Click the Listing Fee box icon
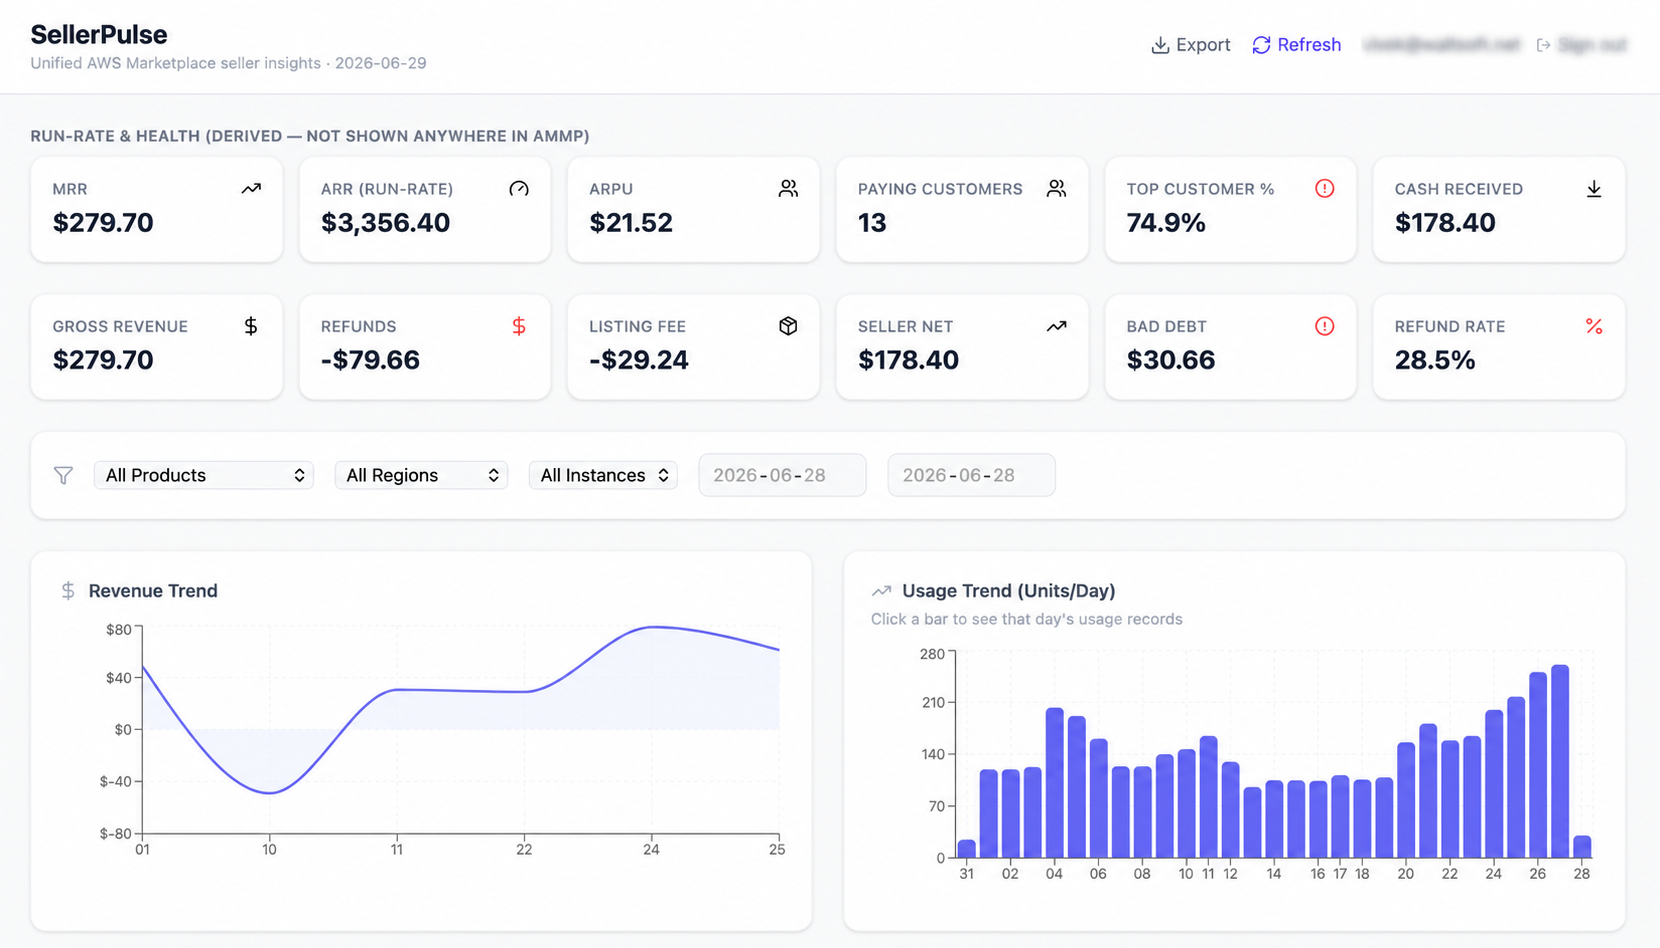Viewport: 1660px width, 948px height. click(x=788, y=326)
